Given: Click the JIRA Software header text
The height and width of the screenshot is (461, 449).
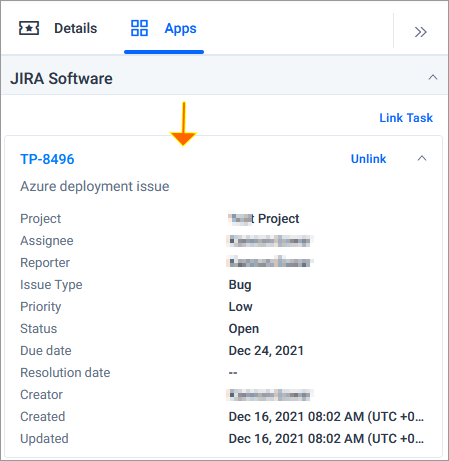Looking at the screenshot, I should (x=61, y=79).
